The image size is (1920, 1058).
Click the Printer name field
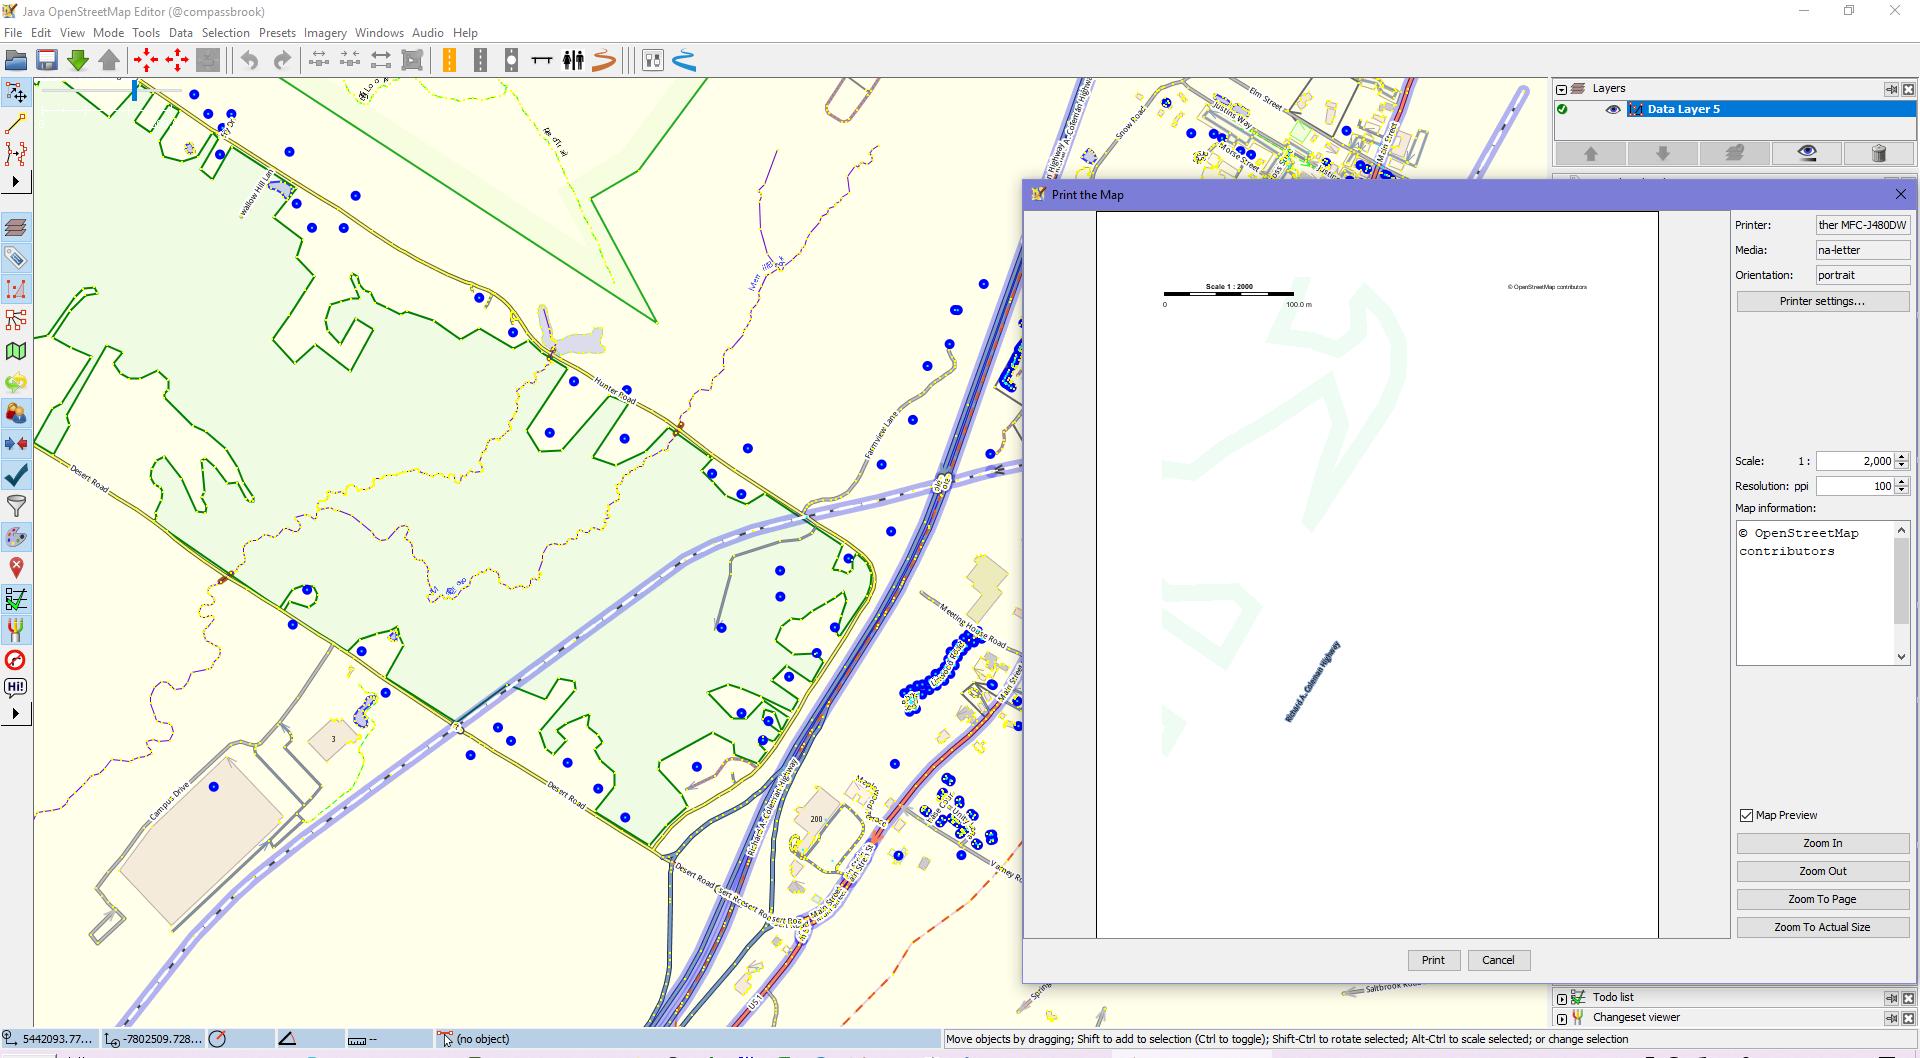click(1863, 225)
